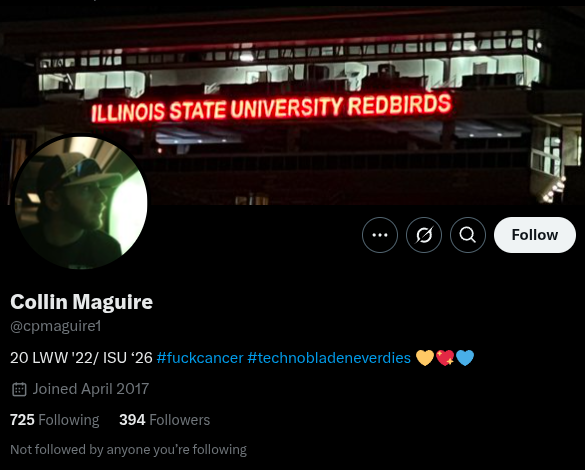The width and height of the screenshot is (585, 470).
Task: Click the bio text 20 LWW '22/ ISU '26
Action: click(81, 358)
